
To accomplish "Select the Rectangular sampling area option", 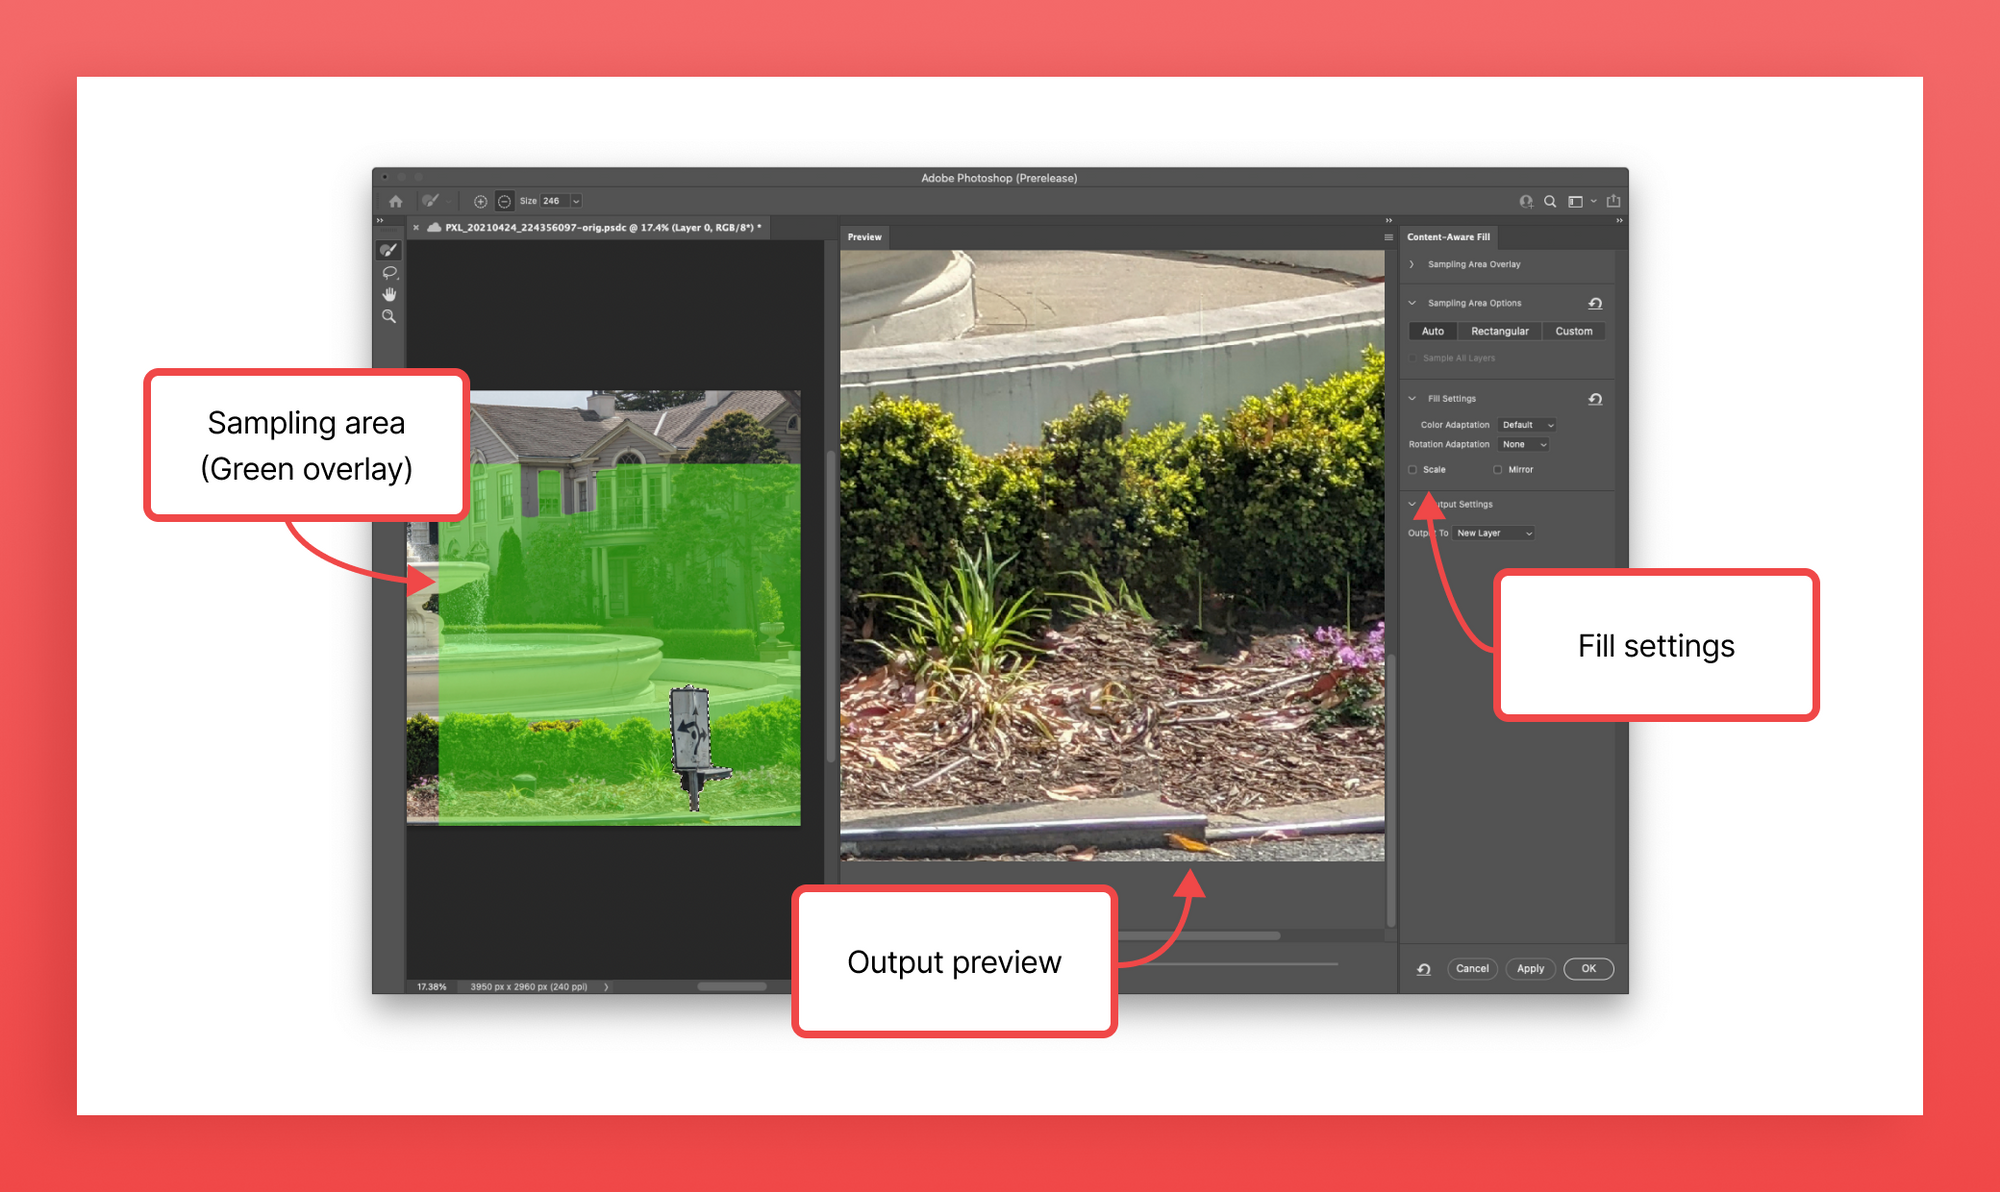I will click(x=1501, y=331).
